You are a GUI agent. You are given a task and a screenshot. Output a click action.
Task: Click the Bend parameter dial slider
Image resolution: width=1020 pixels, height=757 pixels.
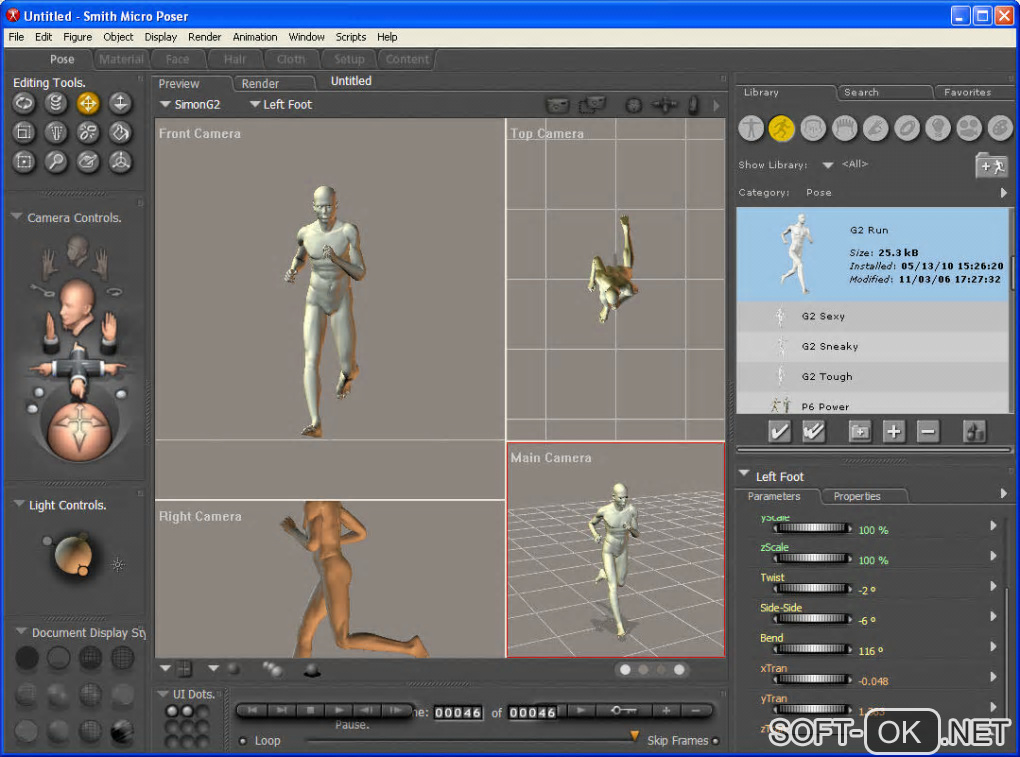coord(812,649)
